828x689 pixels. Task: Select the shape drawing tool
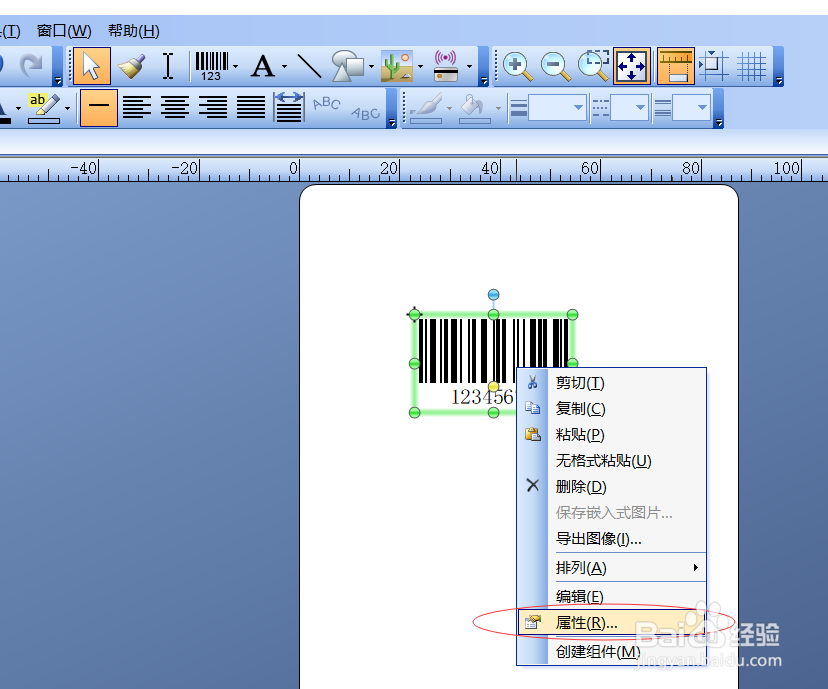pos(347,66)
